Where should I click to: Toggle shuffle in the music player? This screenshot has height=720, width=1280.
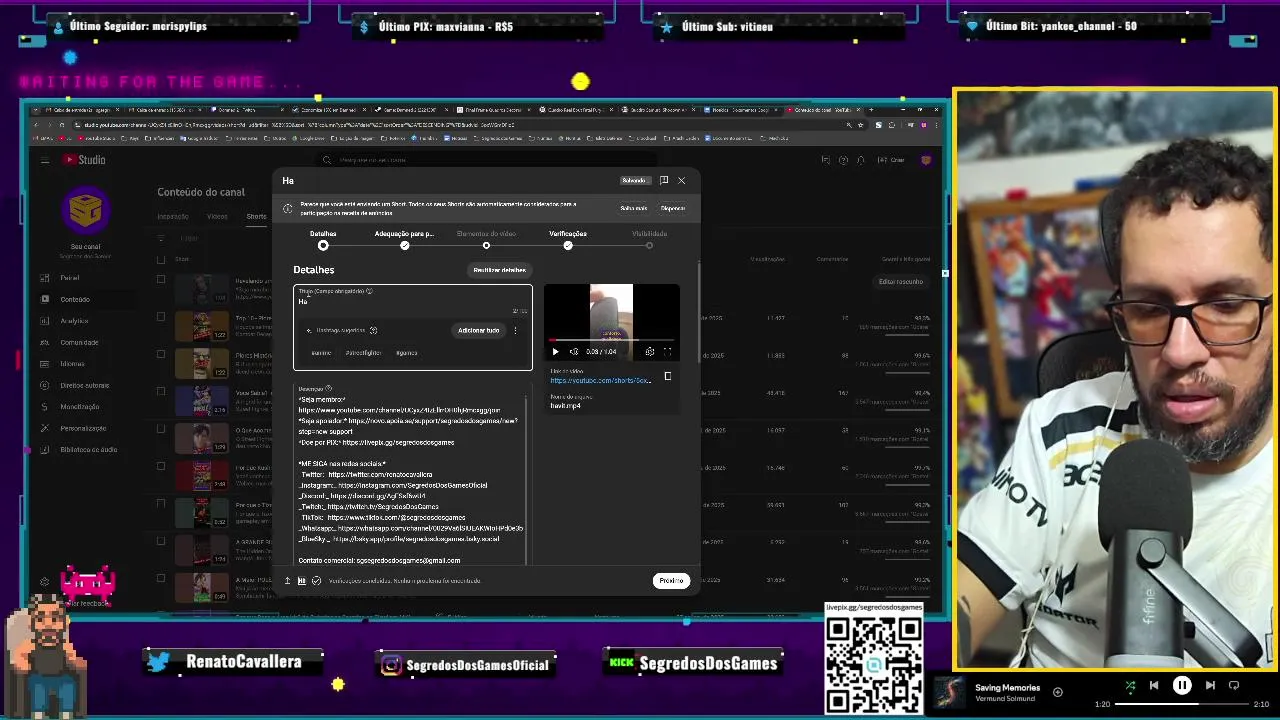[x=1130, y=686]
